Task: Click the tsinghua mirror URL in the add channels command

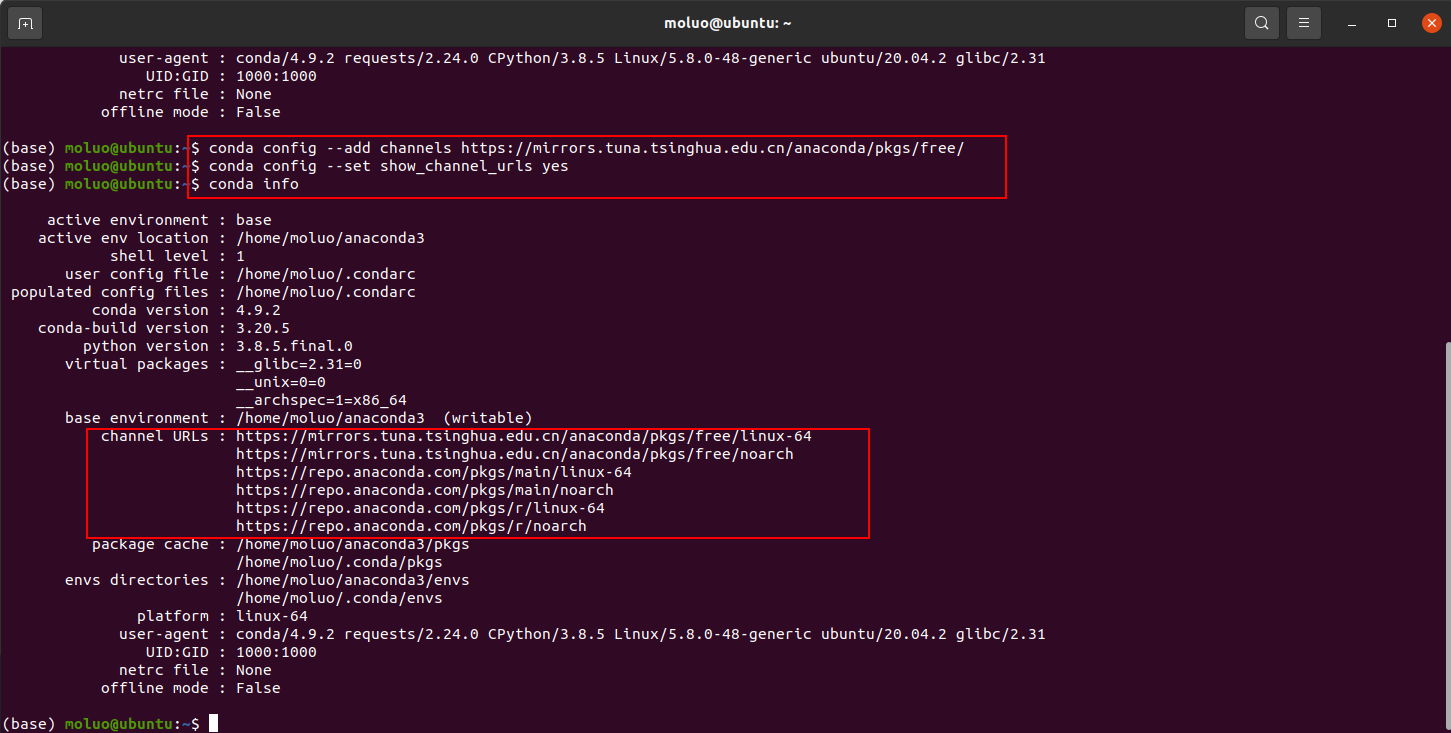Action: tap(712, 148)
